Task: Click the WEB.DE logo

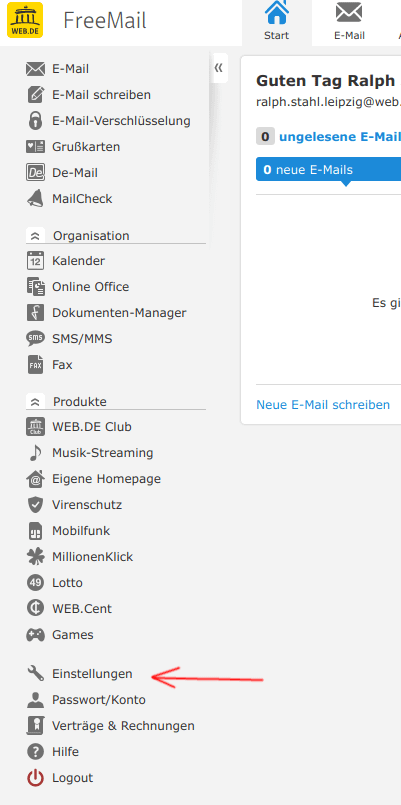Action: click(x=25, y=20)
